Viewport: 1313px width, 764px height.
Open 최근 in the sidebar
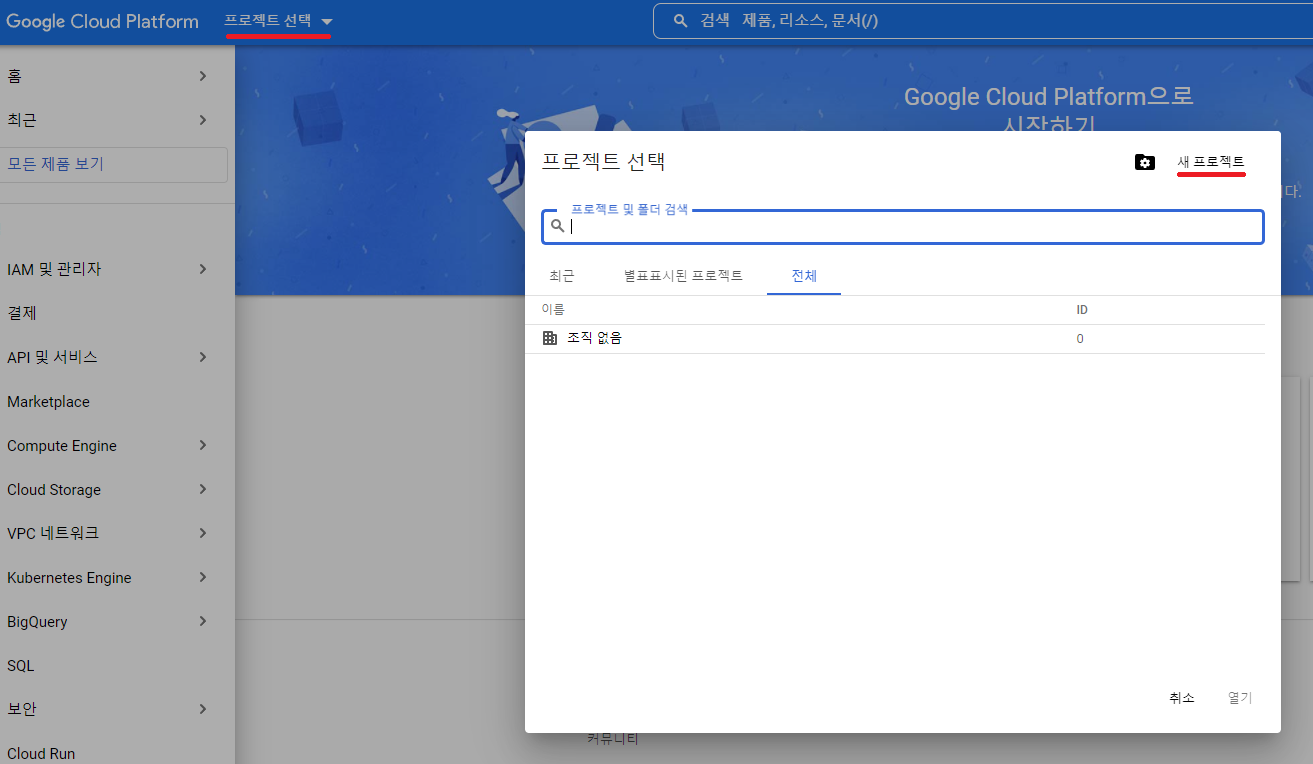click(22, 120)
